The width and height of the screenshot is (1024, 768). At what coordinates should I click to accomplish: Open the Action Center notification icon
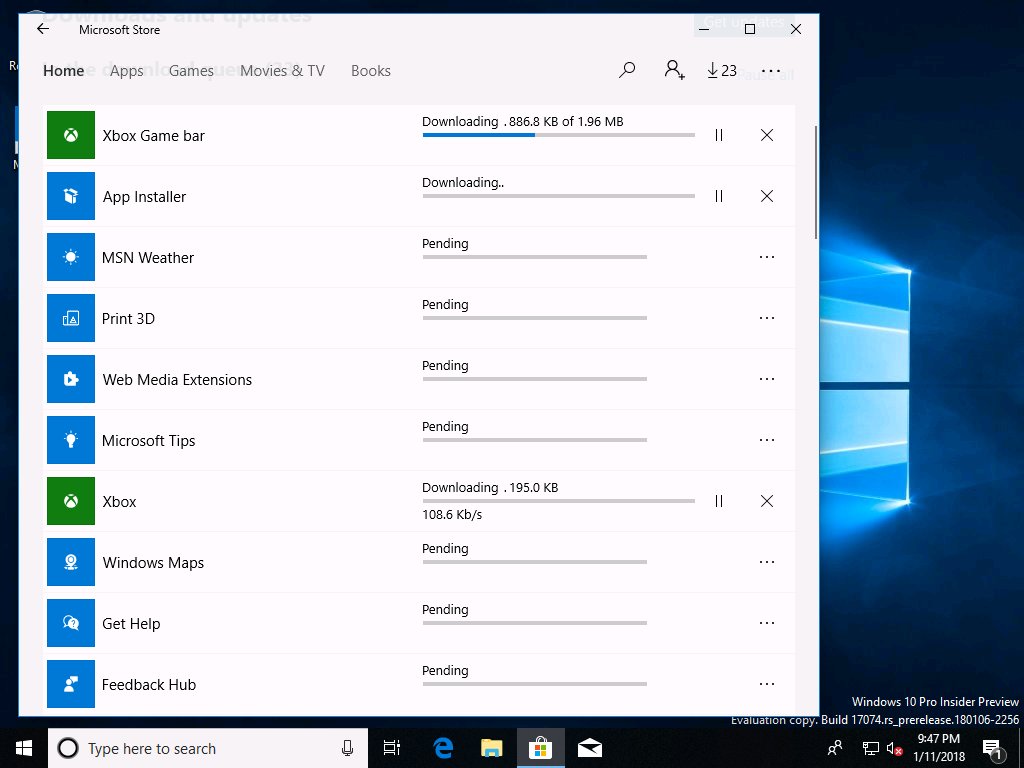pos(991,749)
